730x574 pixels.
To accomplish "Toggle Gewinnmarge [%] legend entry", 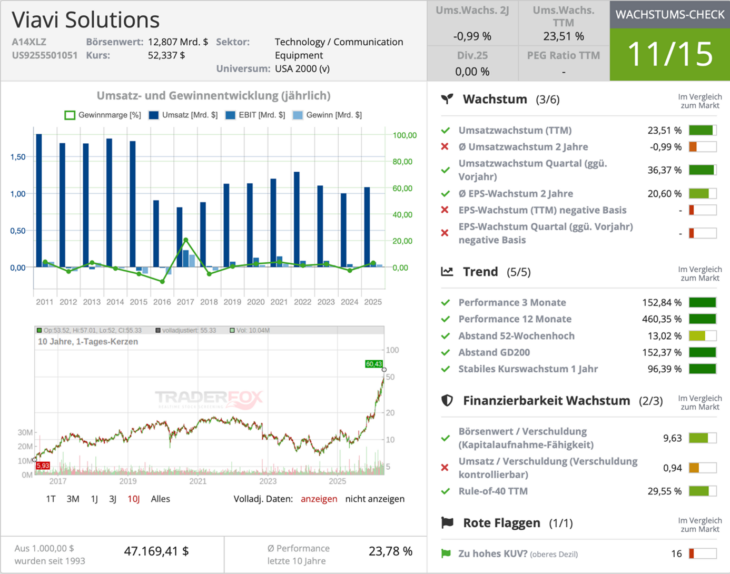I will 102,115.
